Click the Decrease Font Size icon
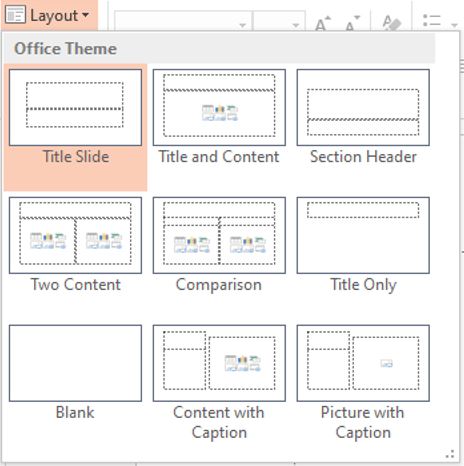Viewport: 464px width, 466px height. [x=353, y=23]
